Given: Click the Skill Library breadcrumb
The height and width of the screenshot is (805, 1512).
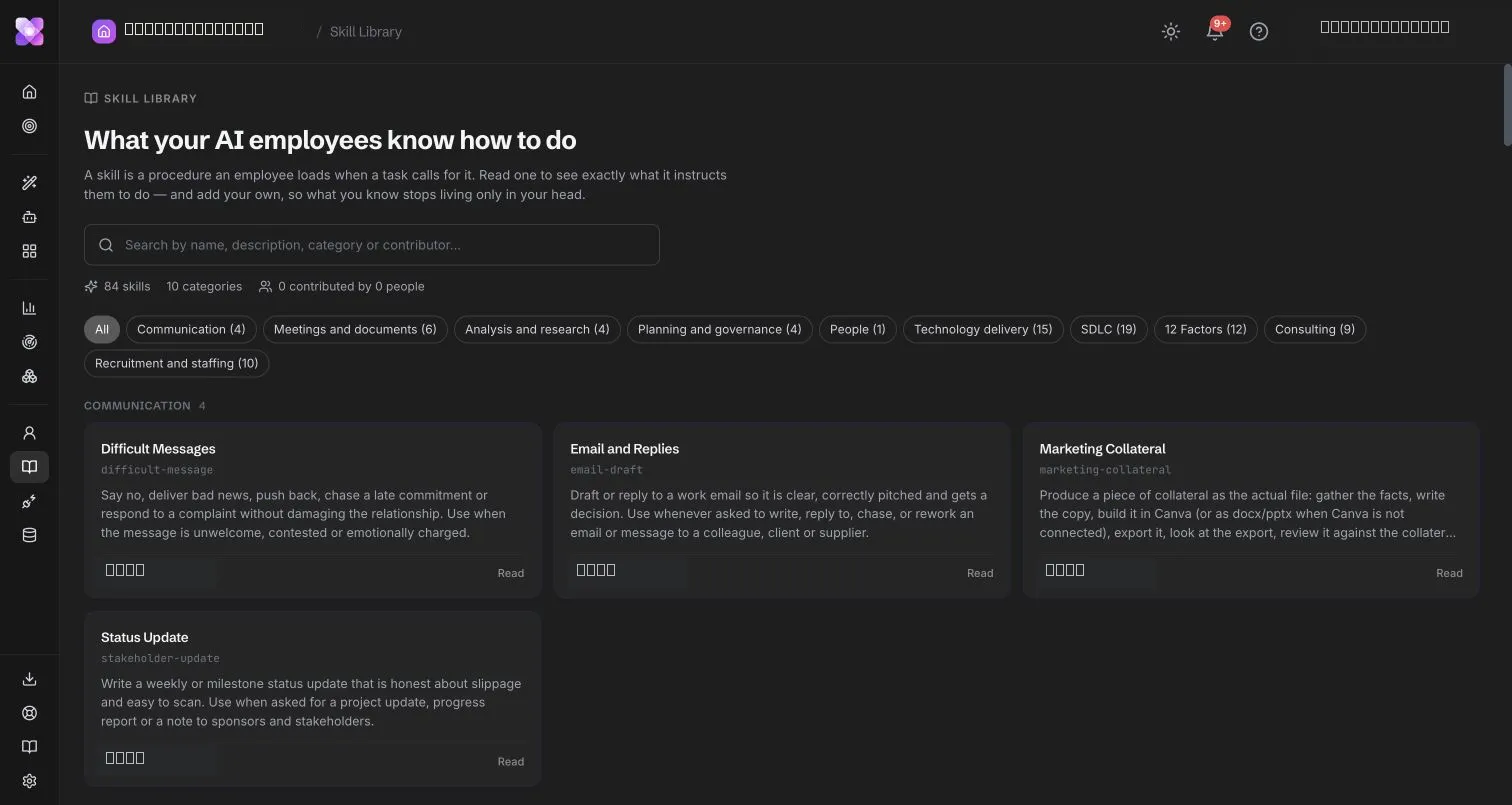Looking at the screenshot, I should click(366, 31).
